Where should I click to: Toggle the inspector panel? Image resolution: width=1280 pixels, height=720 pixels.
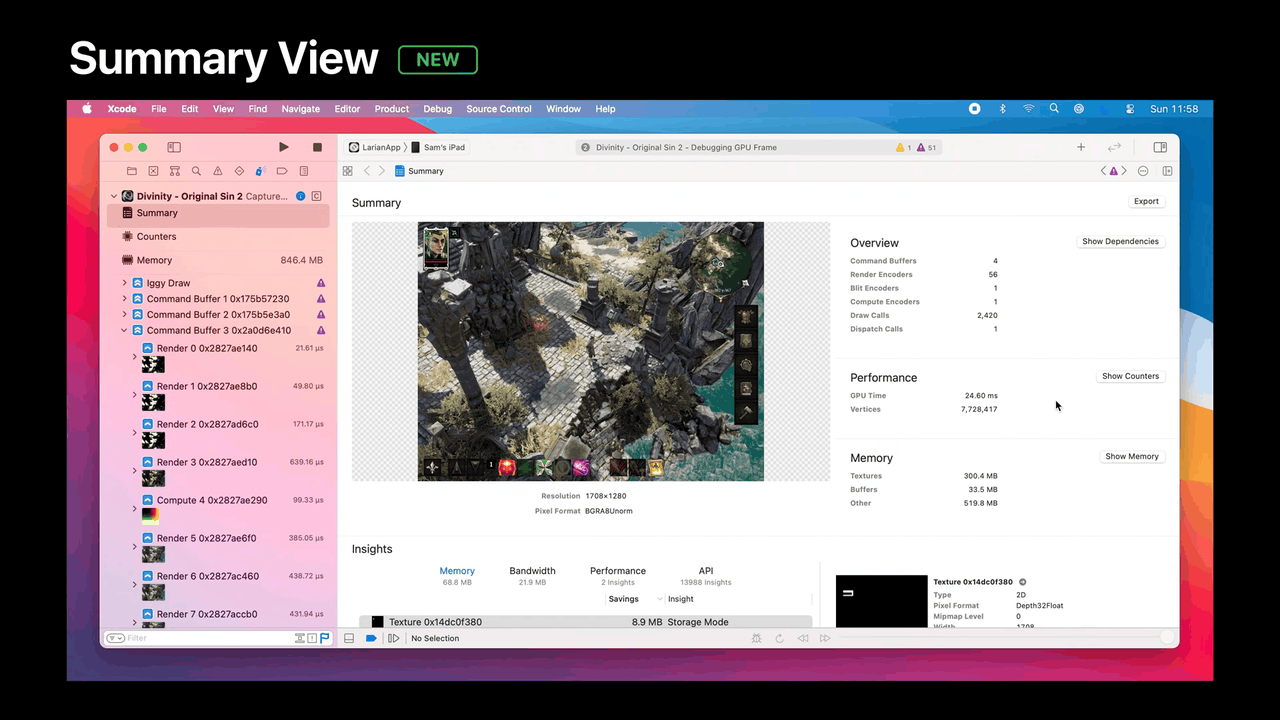click(1160, 147)
